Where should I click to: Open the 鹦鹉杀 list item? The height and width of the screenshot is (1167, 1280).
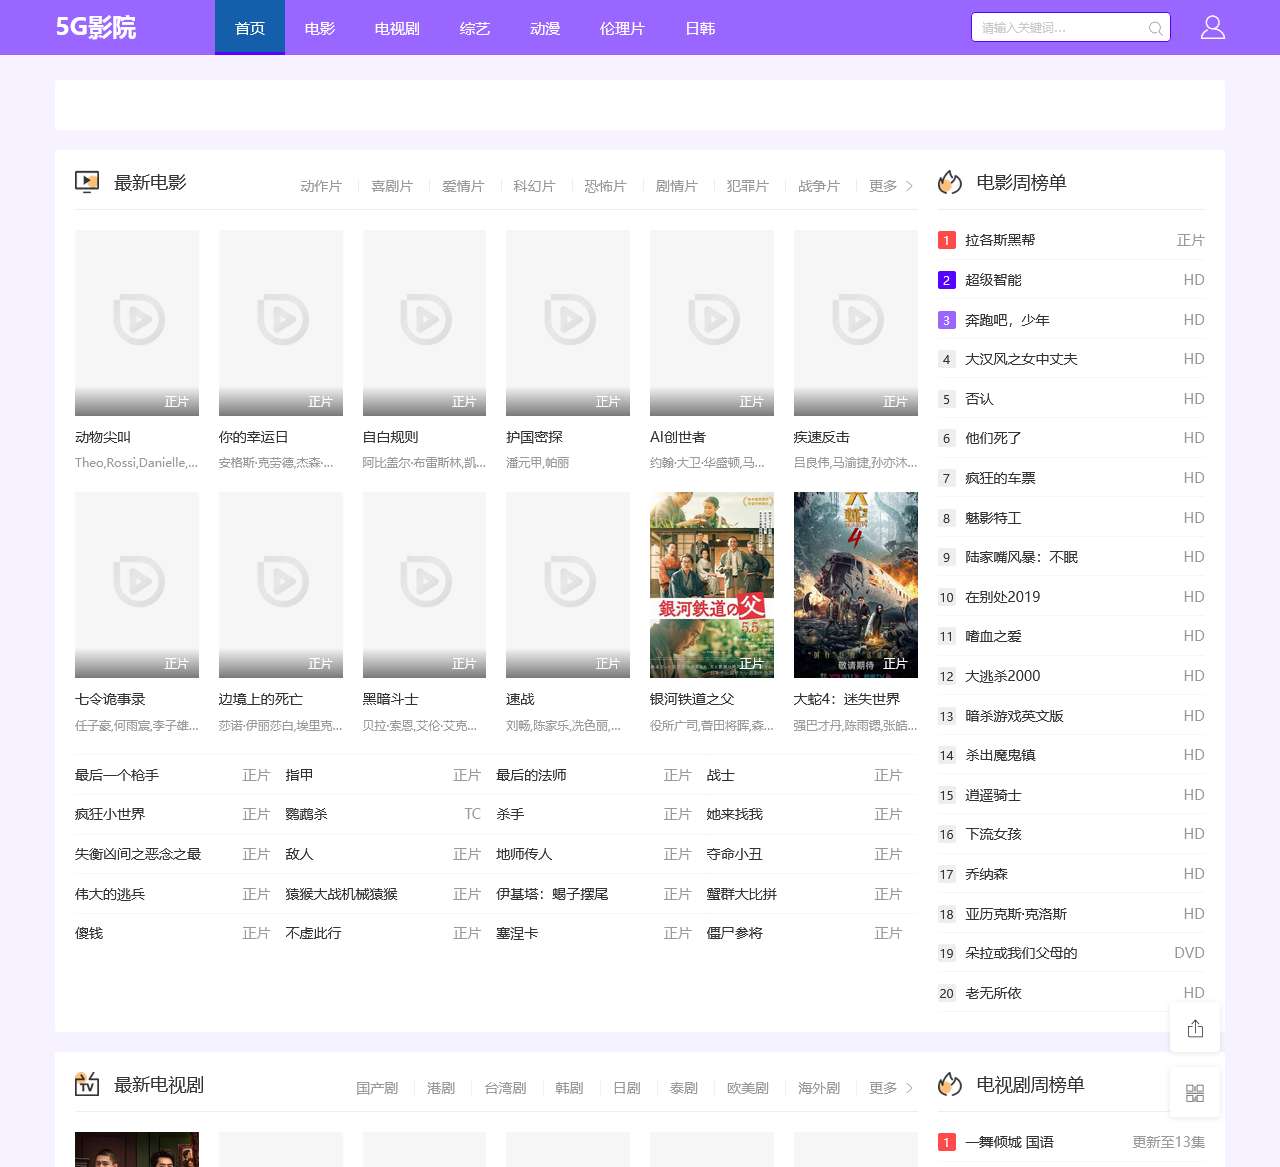pos(306,814)
